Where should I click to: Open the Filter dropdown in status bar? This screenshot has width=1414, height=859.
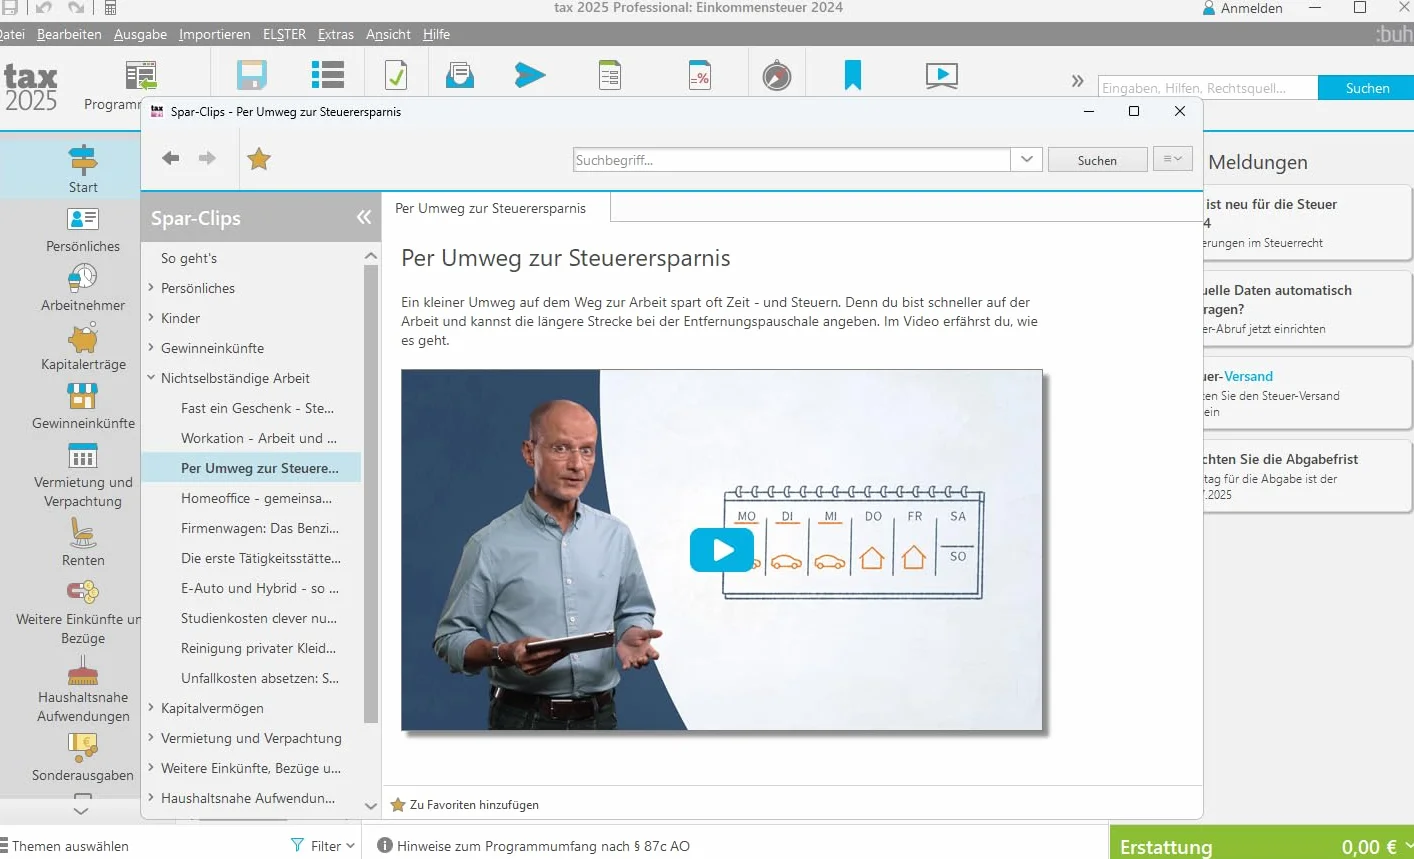coord(323,846)
